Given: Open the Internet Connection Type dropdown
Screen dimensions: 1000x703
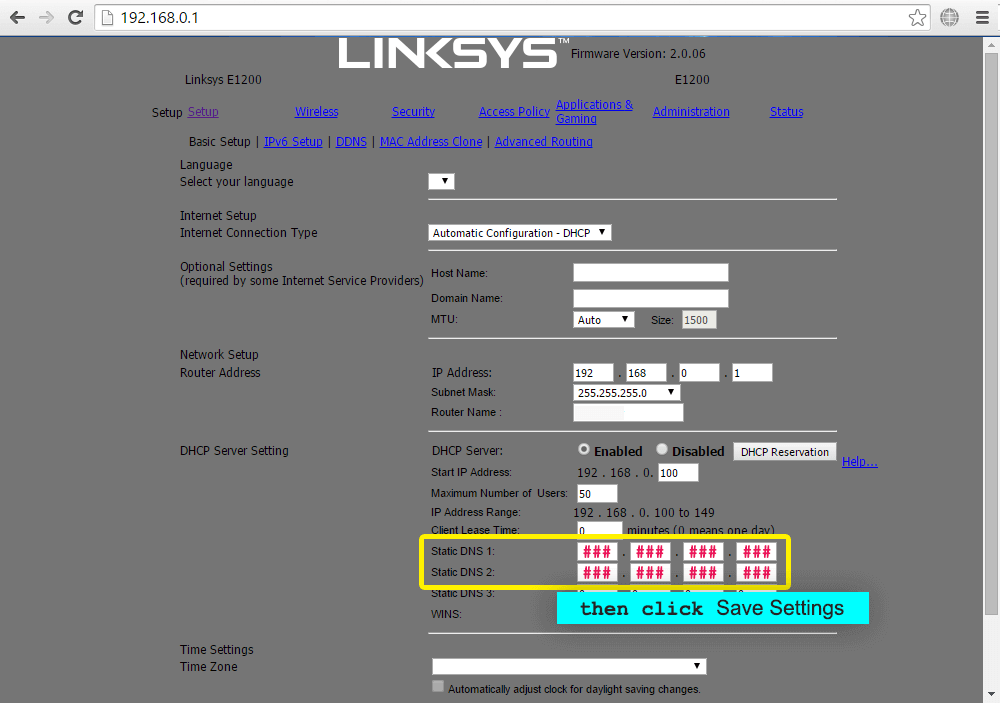Looking at the screenshot, I should (x=520, y=233).
